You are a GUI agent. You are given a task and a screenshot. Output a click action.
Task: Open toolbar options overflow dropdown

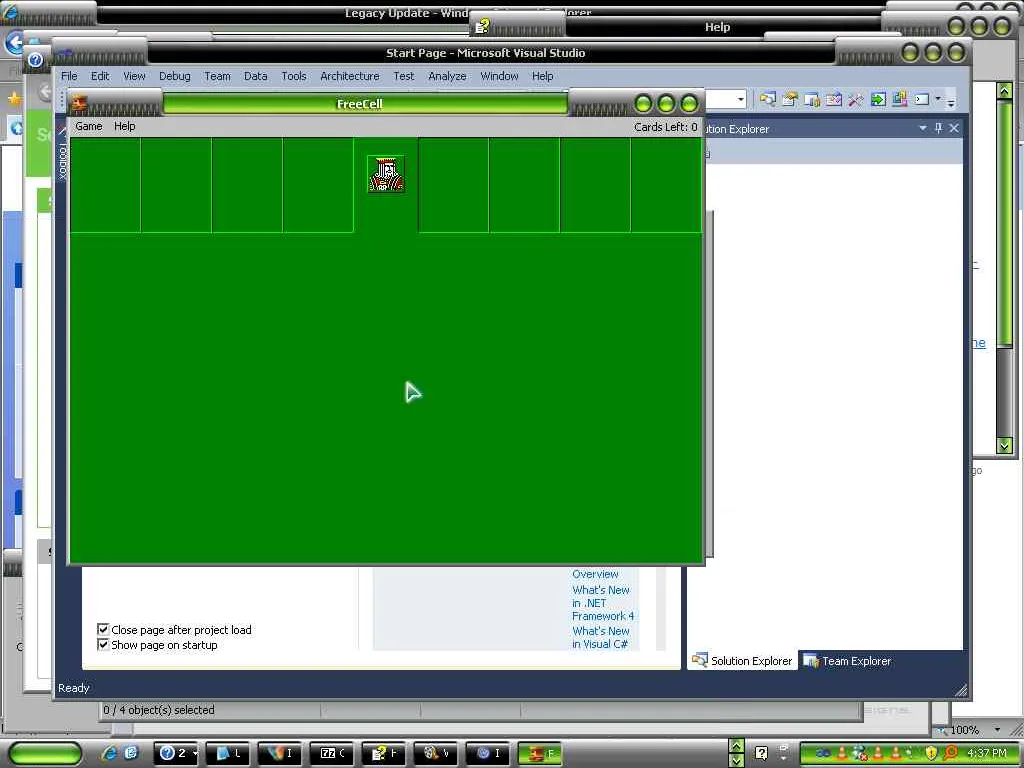tap(951, 102)
